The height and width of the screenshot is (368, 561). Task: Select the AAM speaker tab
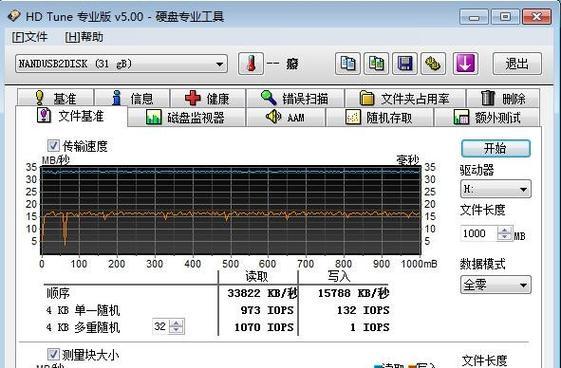(286, 117)
